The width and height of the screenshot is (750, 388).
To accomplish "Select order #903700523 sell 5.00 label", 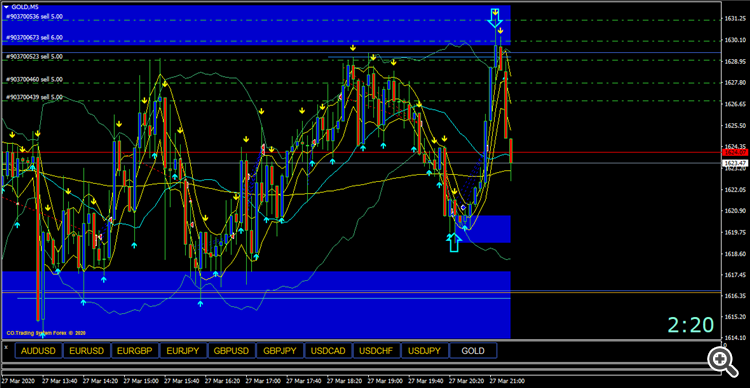I will pyautogui.click(x=34, y=56).
